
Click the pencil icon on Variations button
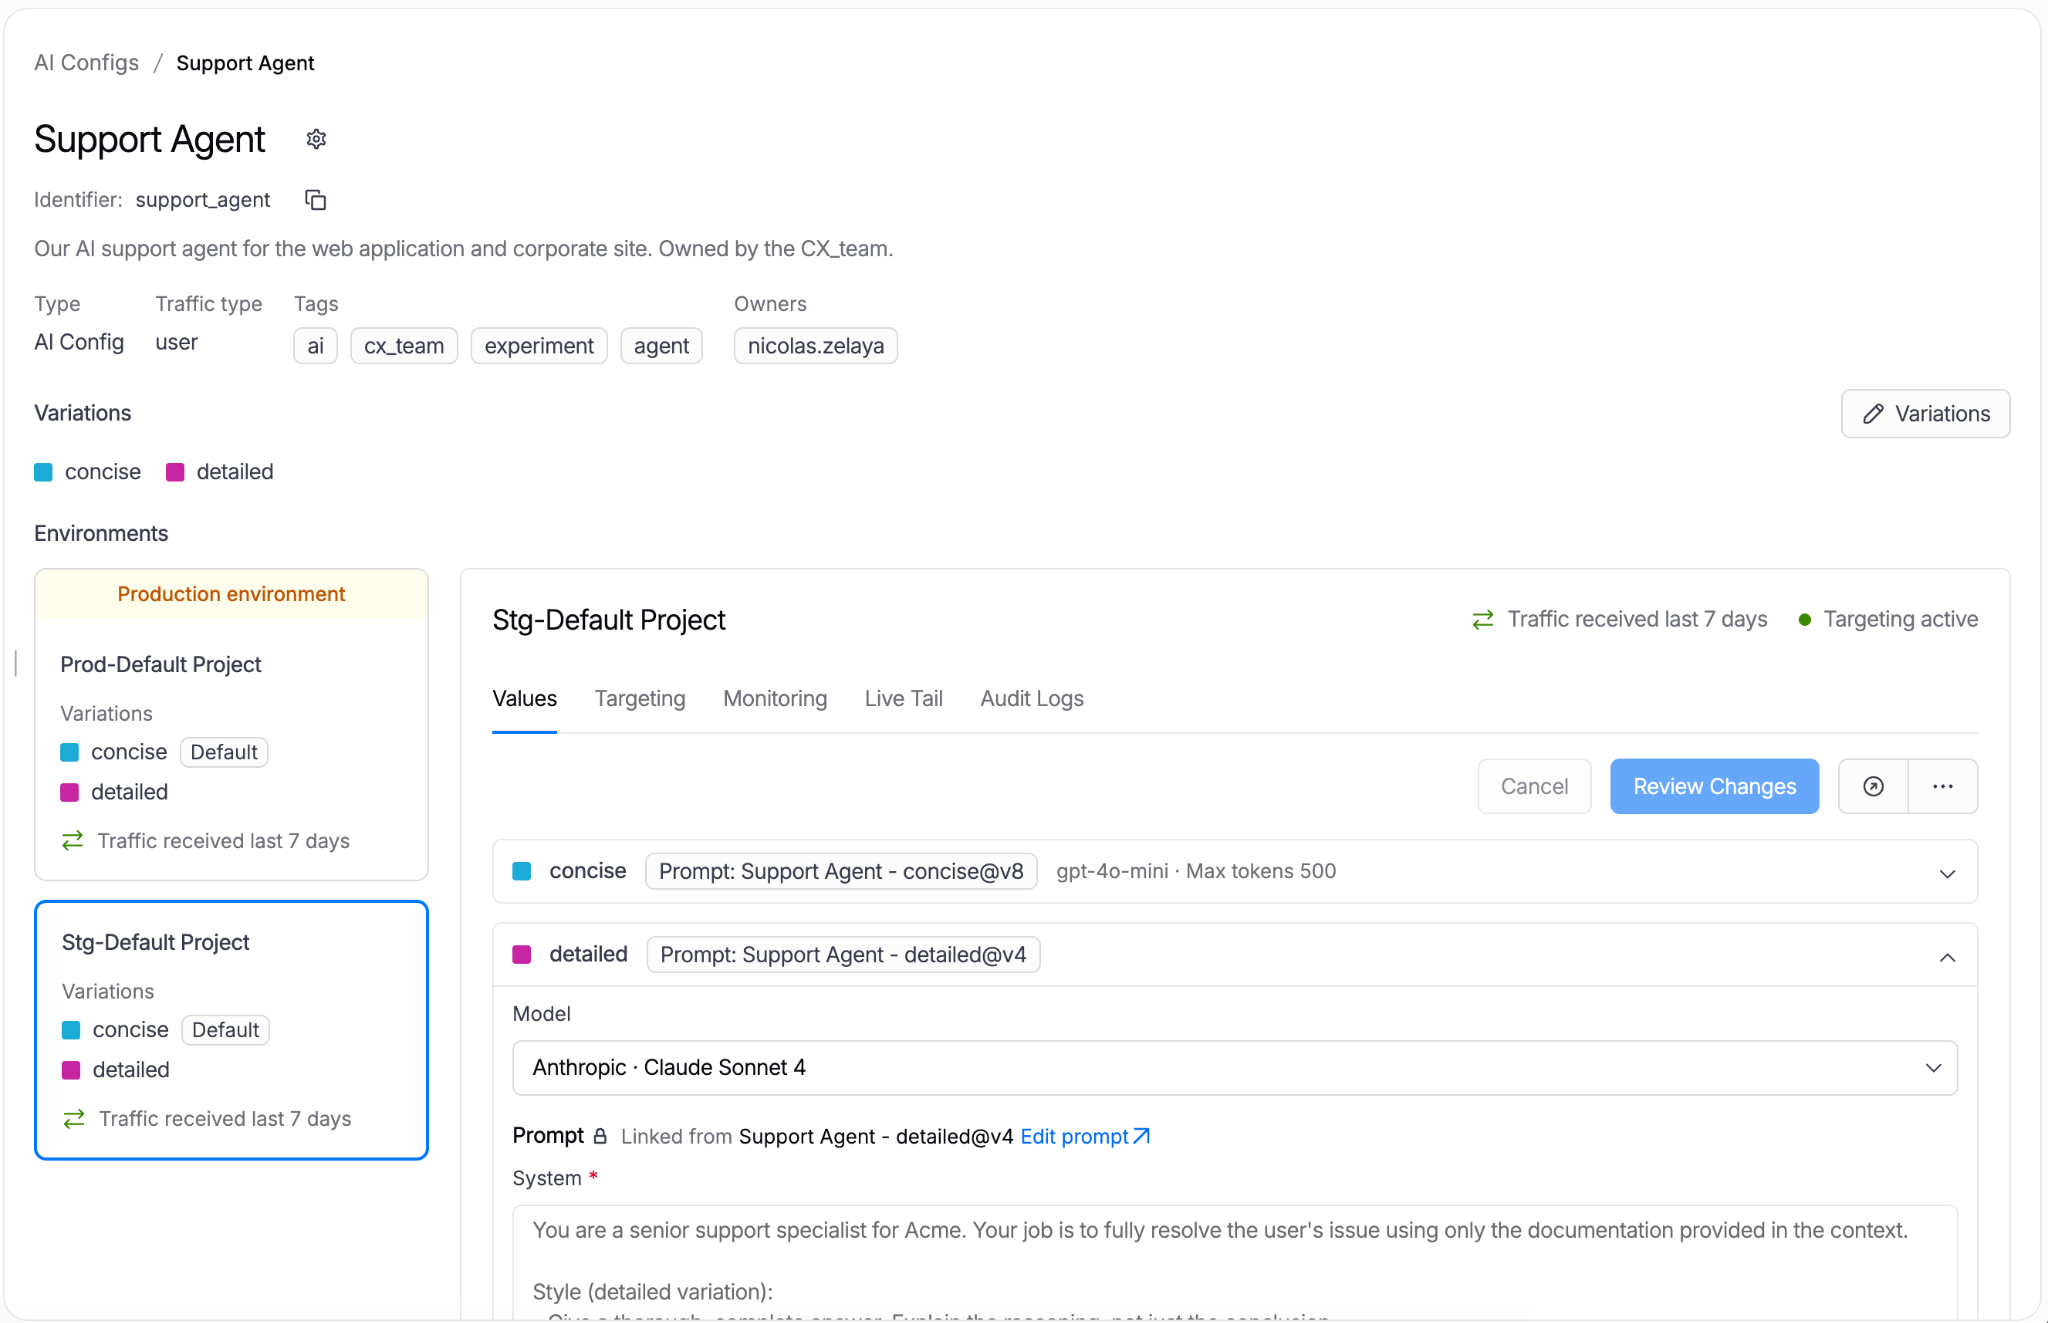(x=1873, y=414)
